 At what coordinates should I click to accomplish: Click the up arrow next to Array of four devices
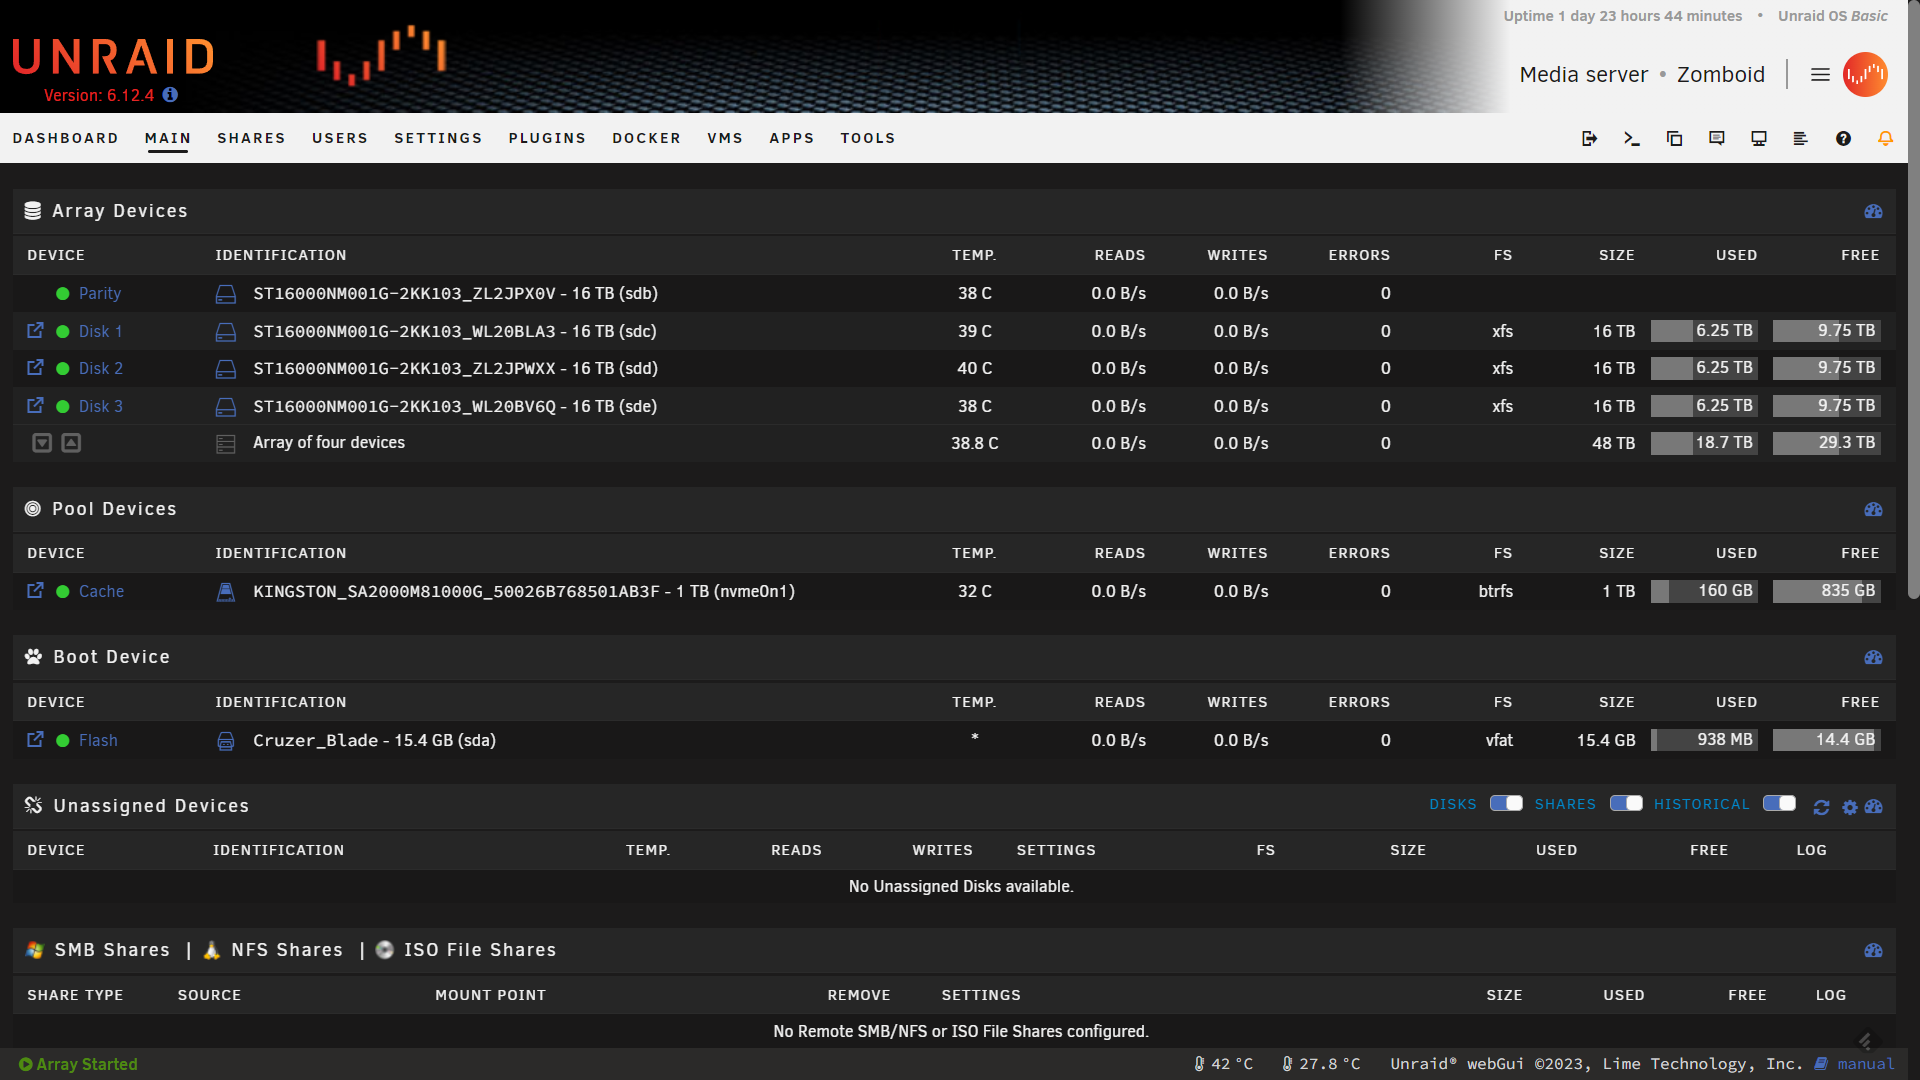click(70, 442)
